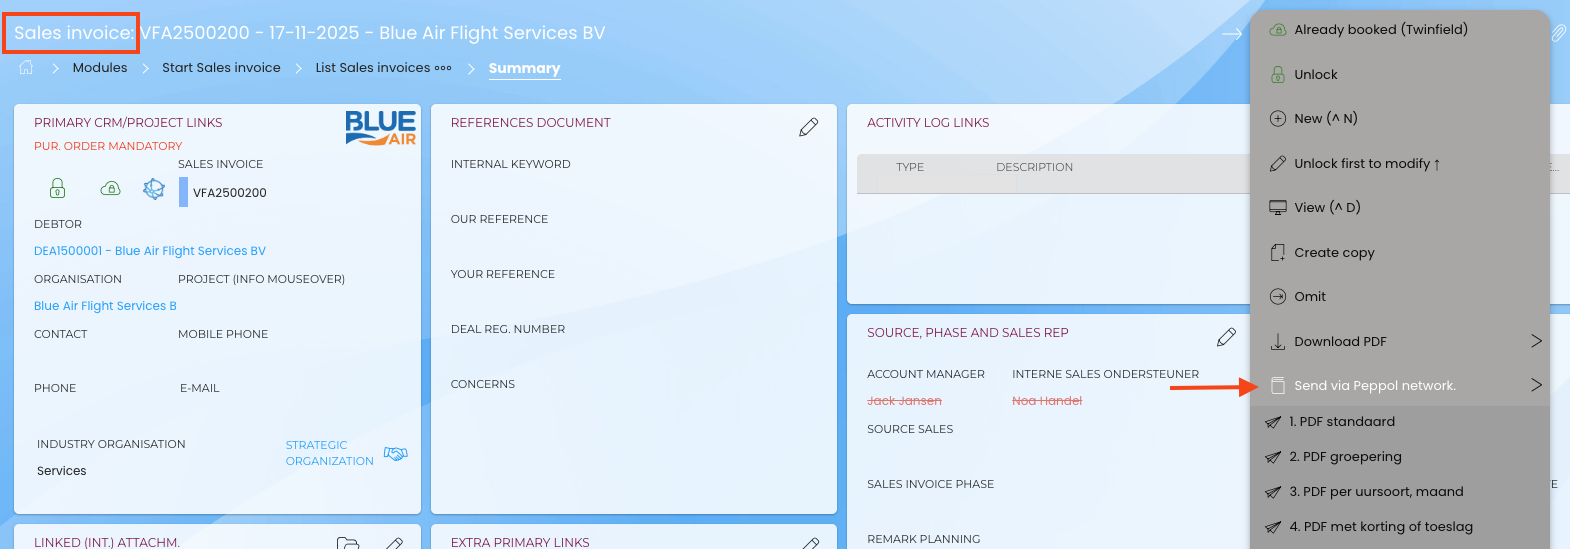Screen dimensions: 1570x549
Task: Click the Blue Air company logo
Action: click(x=381, y=128)
